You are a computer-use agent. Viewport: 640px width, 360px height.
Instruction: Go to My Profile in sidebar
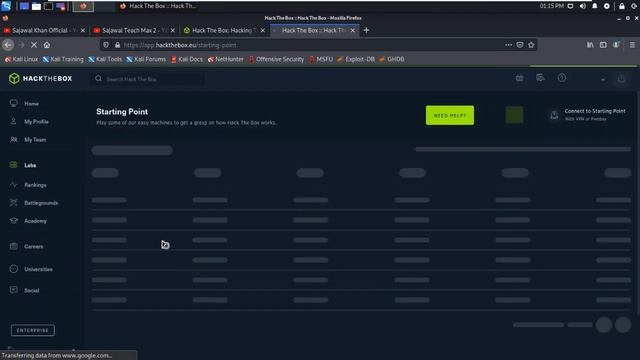click(29, 122)
